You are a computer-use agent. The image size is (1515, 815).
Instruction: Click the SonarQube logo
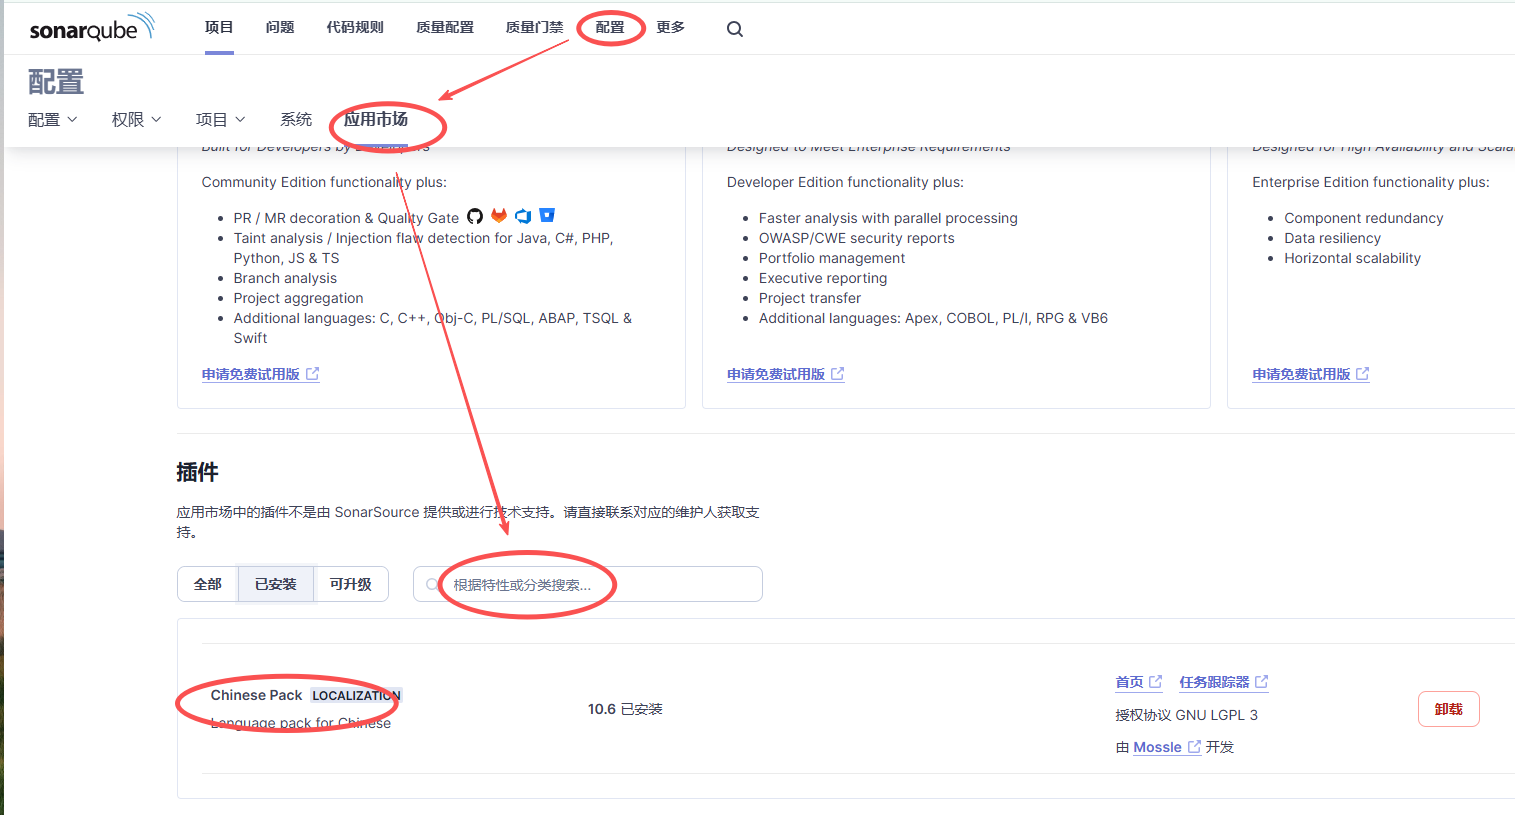(92, 27)
